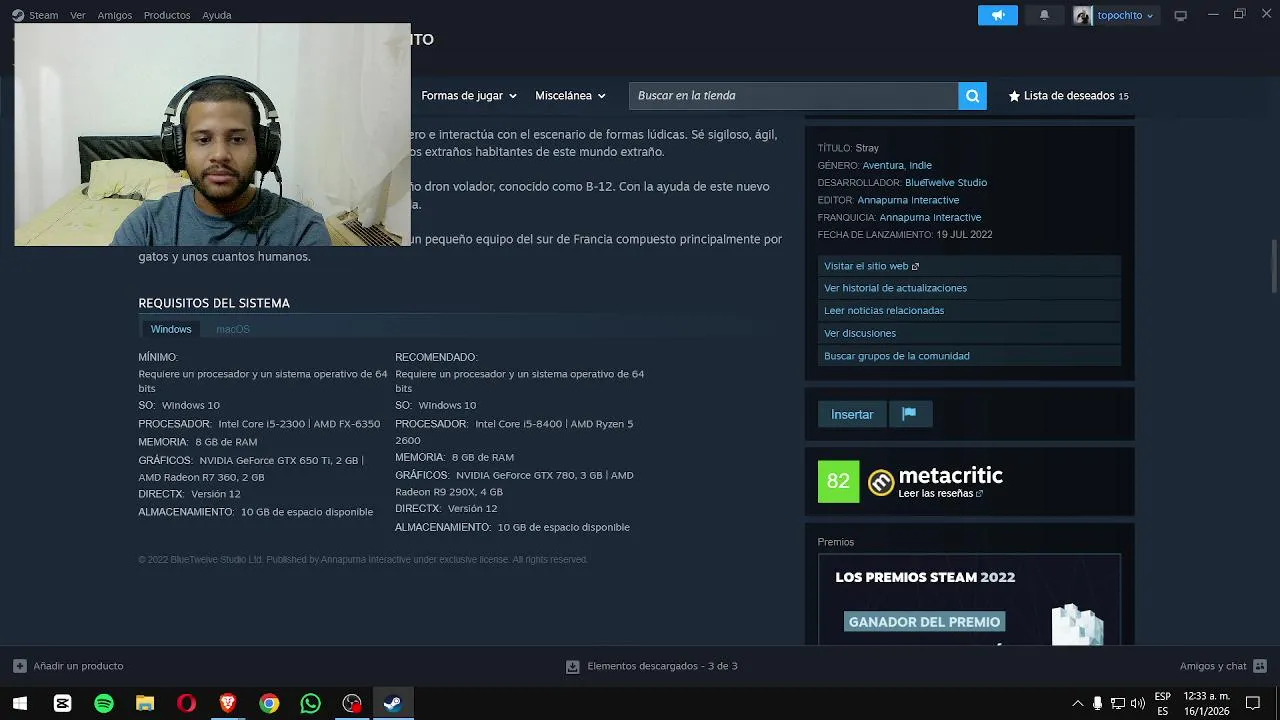The height and width of the screenshot is (720, 1280).
Task: Open Ver historial de actualizaciones
Action: pos(969,288)
